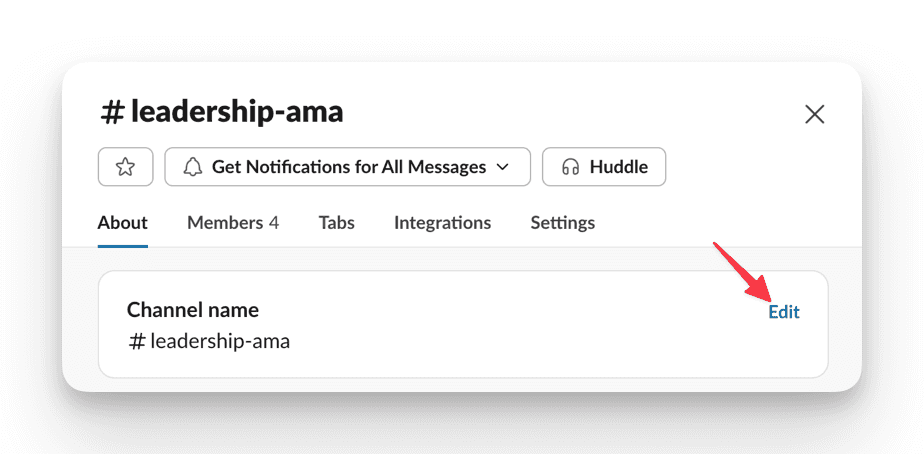Open the Tabs tab

(x=336, y=223)
